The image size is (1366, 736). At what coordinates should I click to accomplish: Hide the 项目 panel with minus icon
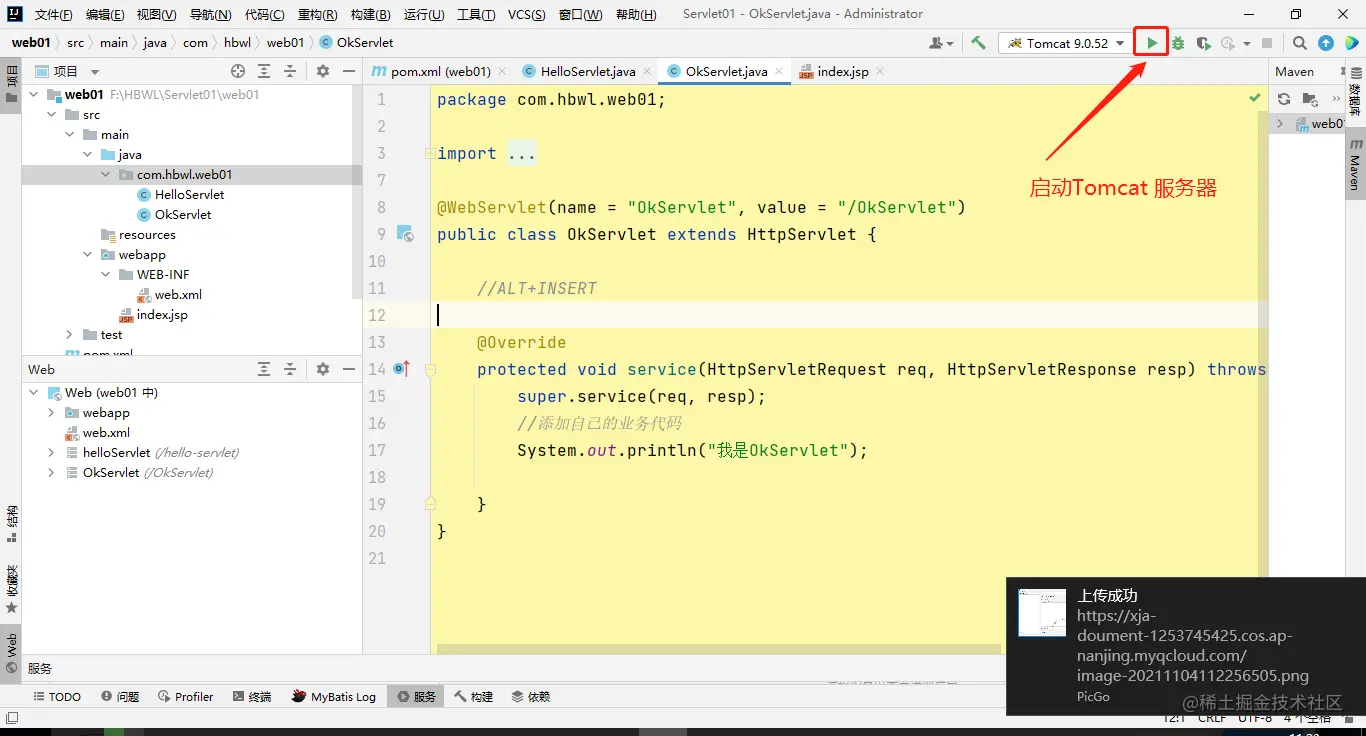[348, 71]
